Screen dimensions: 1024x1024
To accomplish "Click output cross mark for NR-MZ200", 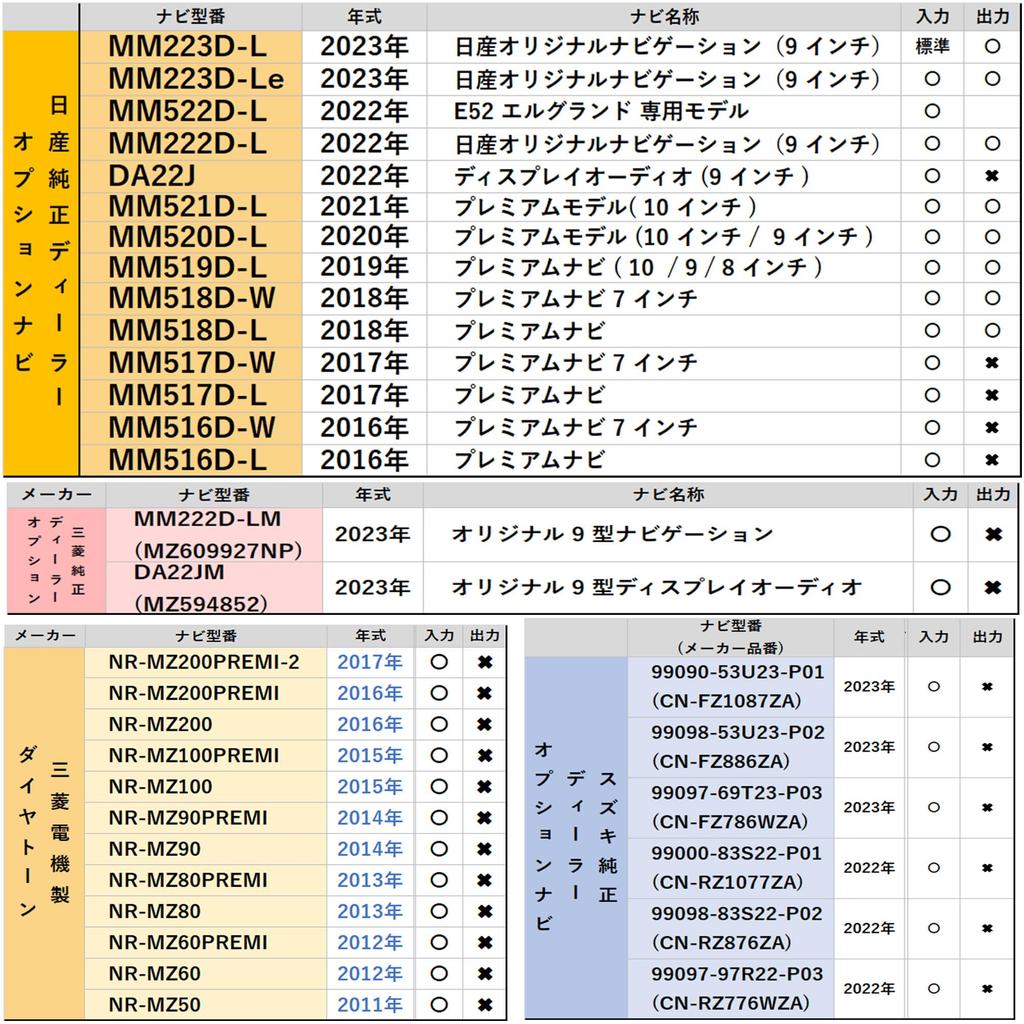I will (485, 724).
